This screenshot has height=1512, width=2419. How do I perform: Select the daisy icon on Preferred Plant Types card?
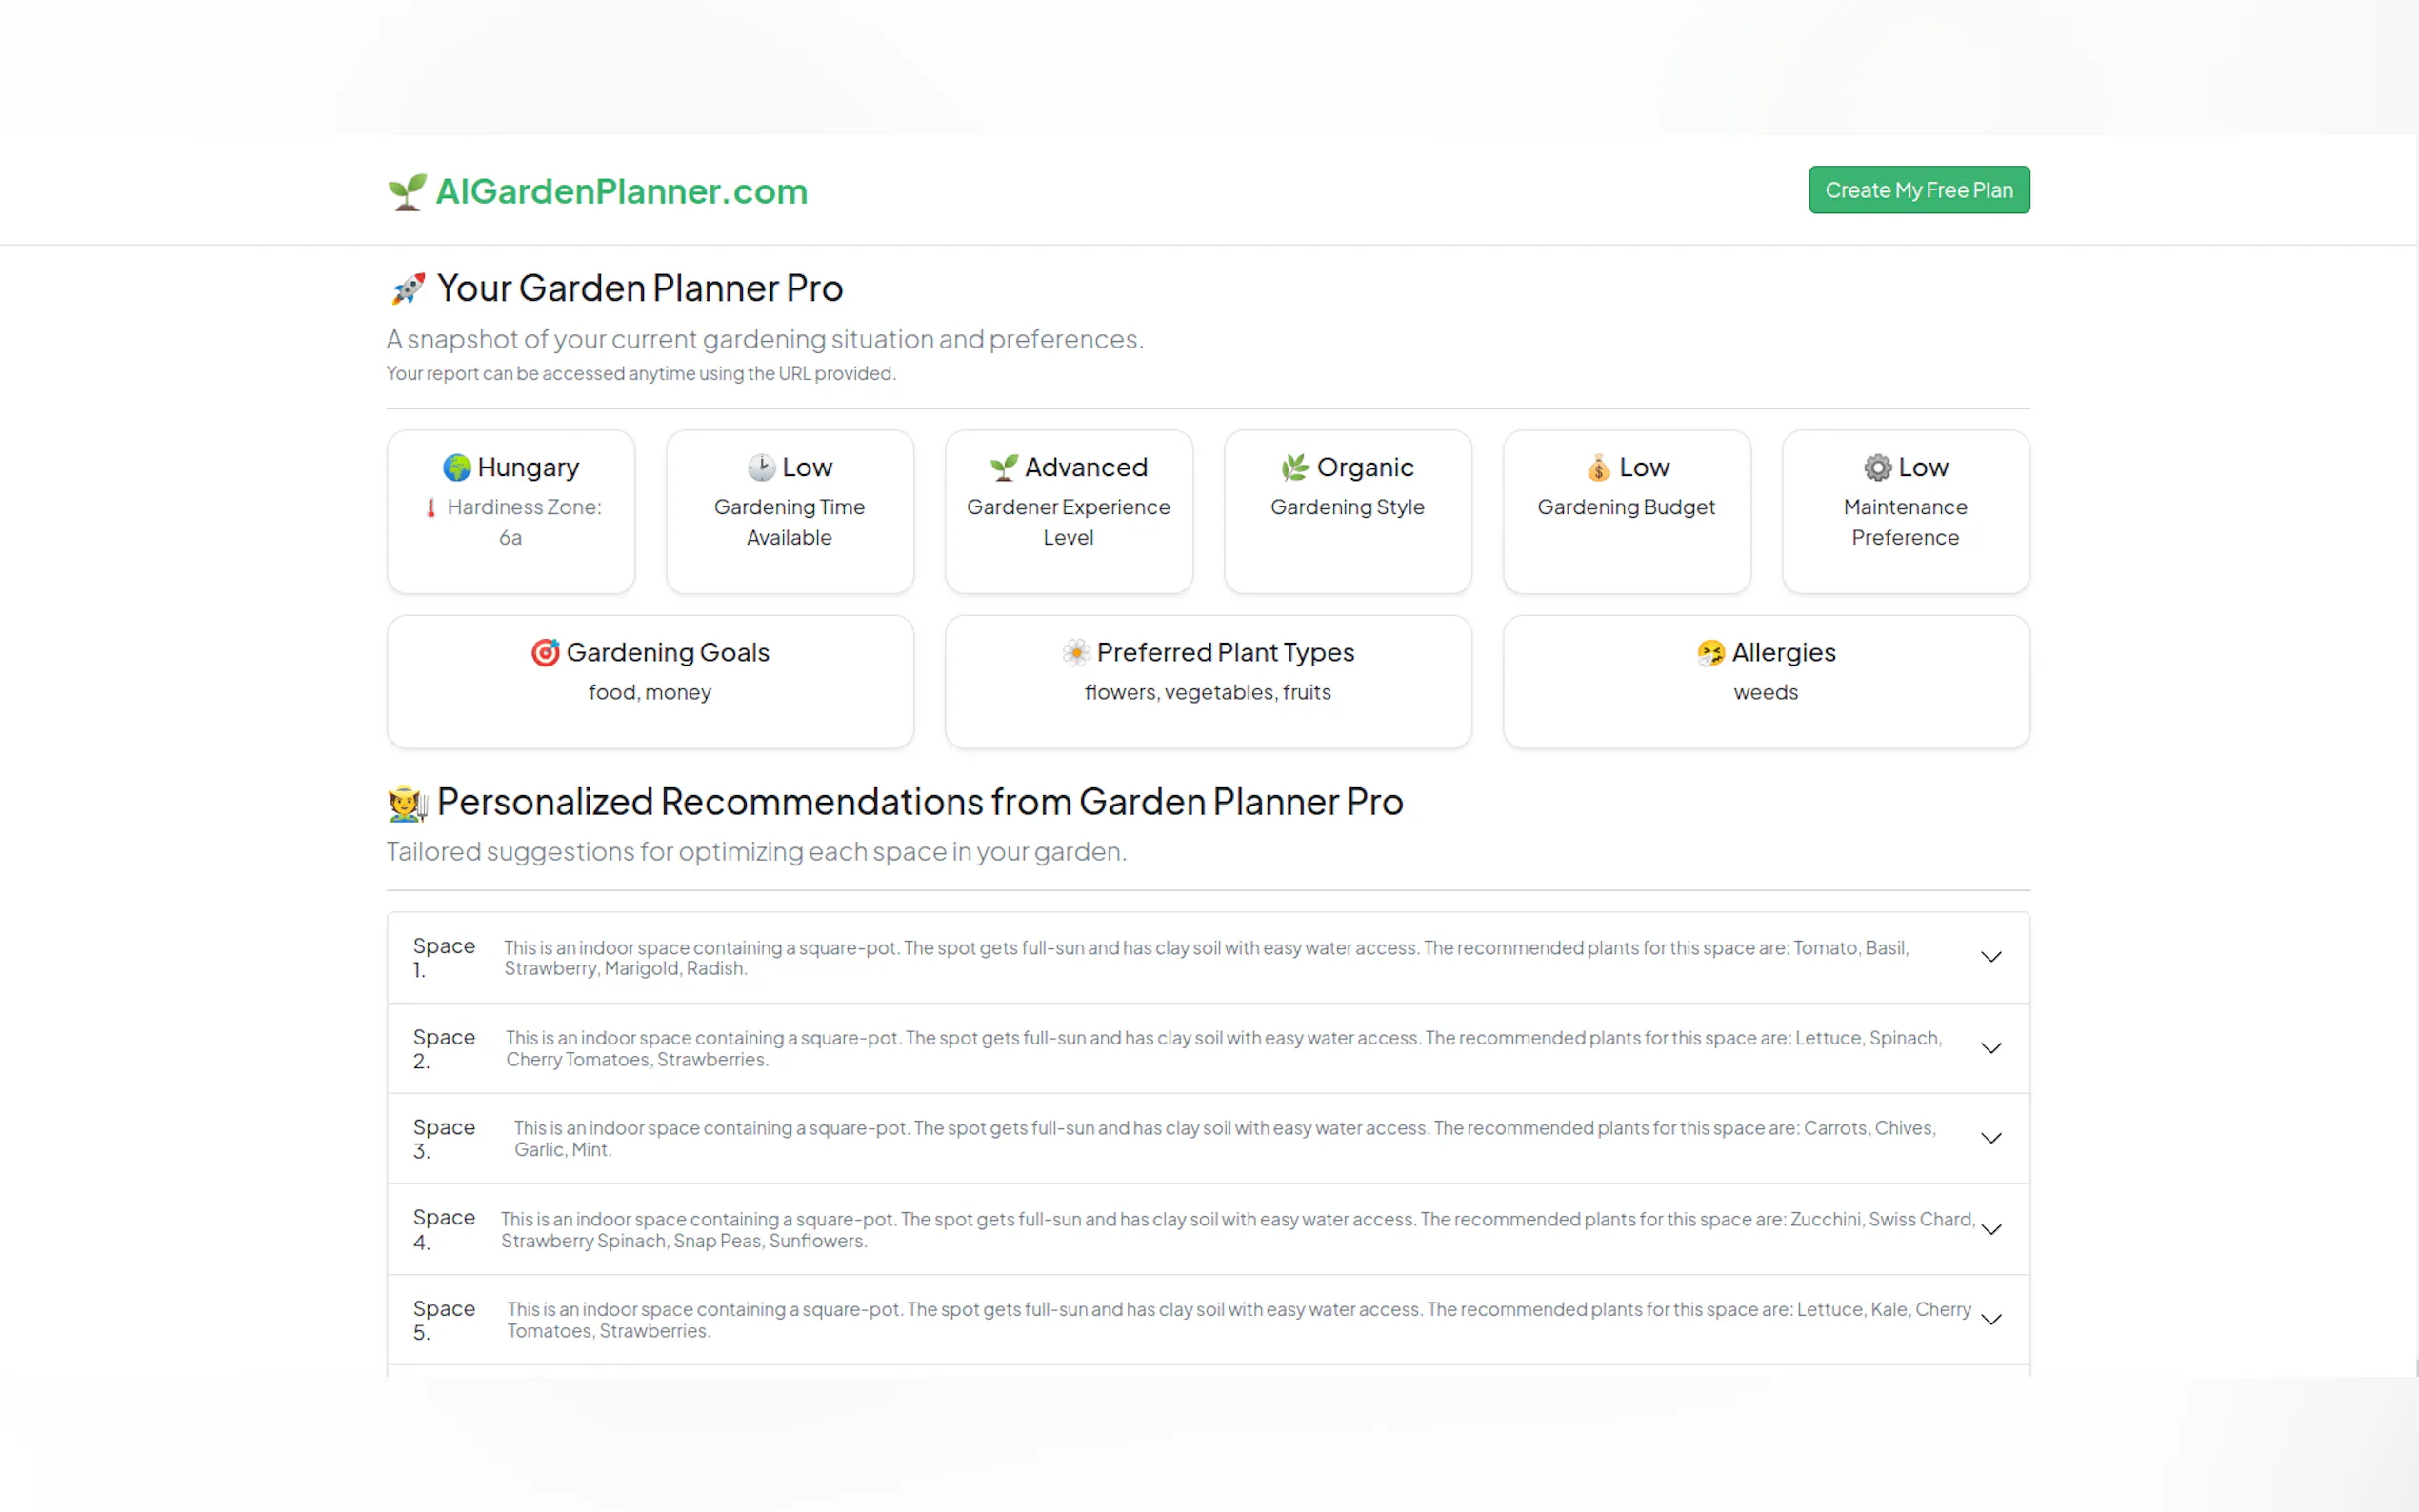1076,652
